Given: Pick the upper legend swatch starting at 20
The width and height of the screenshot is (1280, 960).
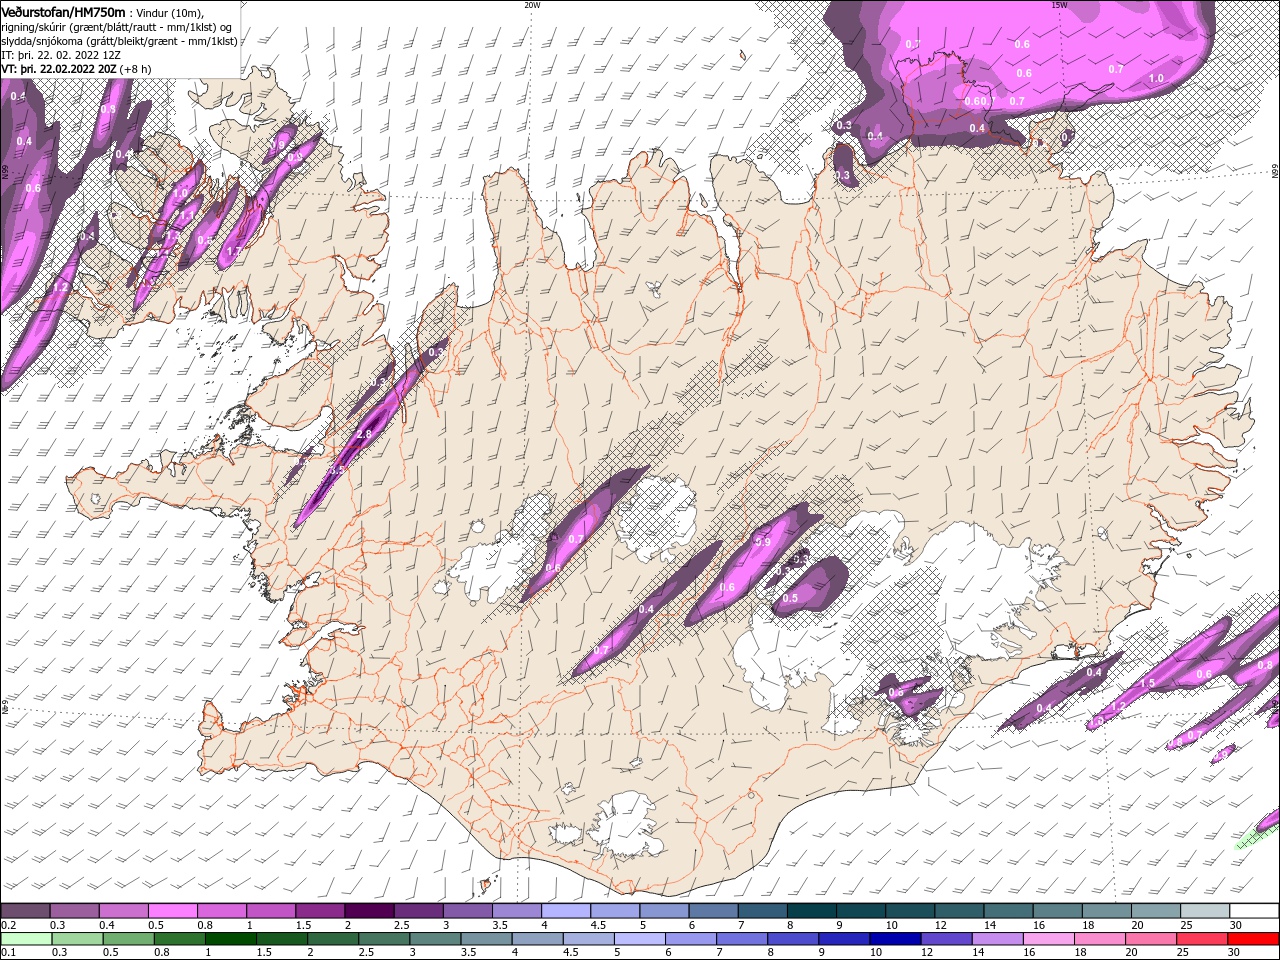Looking at the screenshot, I should [1156, 911].
